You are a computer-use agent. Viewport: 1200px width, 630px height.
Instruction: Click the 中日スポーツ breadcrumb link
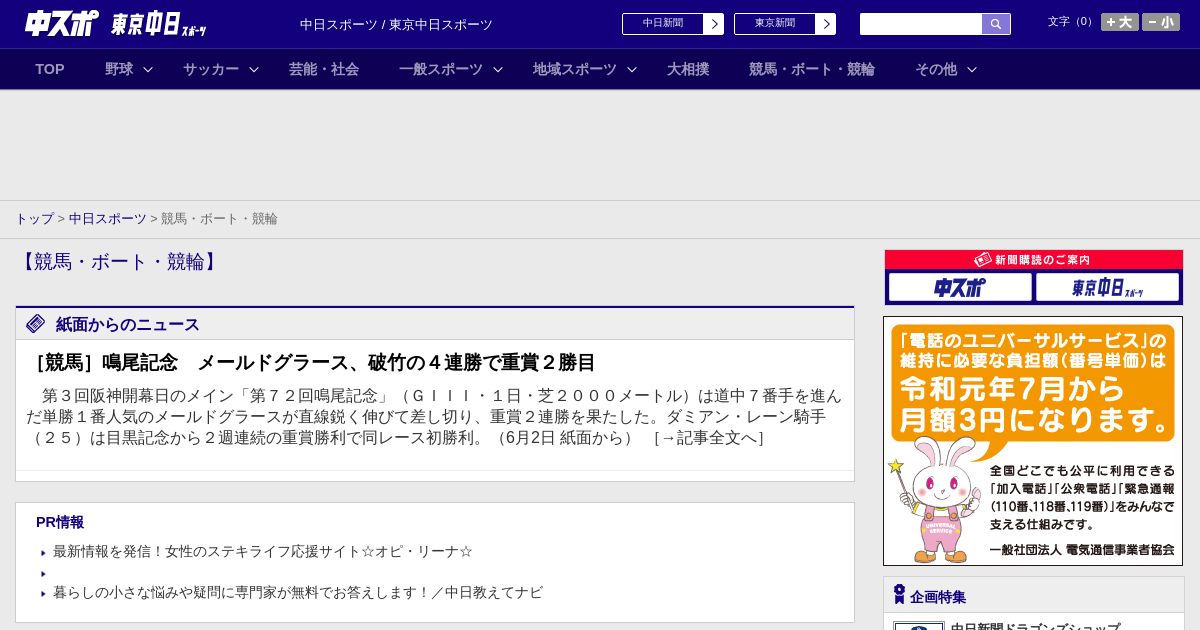point(108,218)
